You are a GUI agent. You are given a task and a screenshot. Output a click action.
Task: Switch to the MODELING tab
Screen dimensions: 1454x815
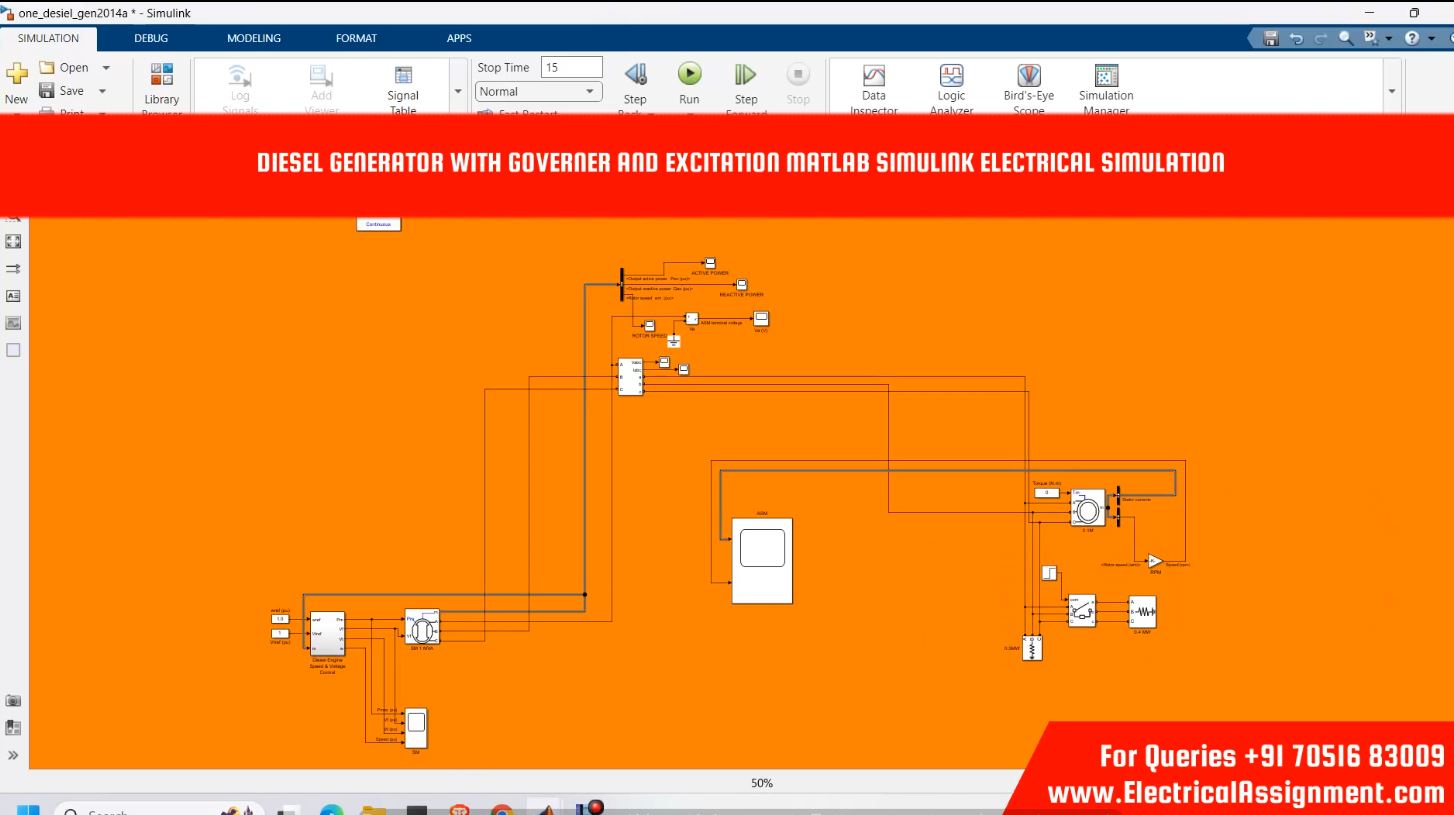(x=254, y=38)
